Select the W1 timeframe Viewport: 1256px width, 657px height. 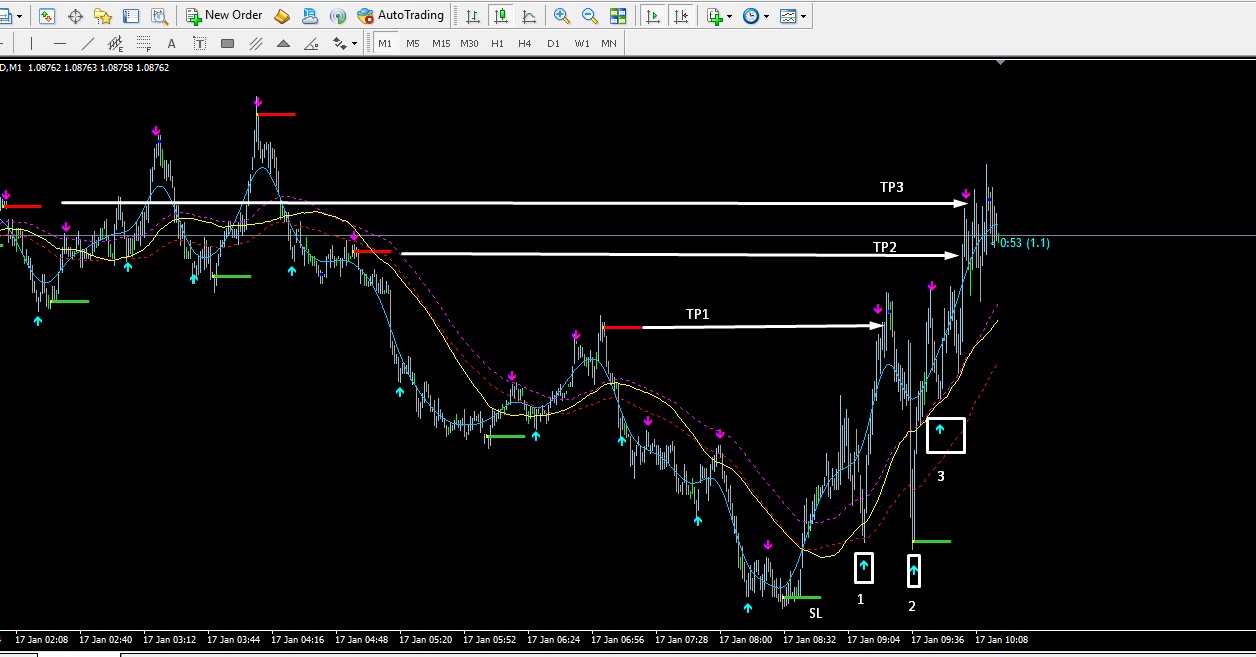pyautogui.click(x=581, y=44)
